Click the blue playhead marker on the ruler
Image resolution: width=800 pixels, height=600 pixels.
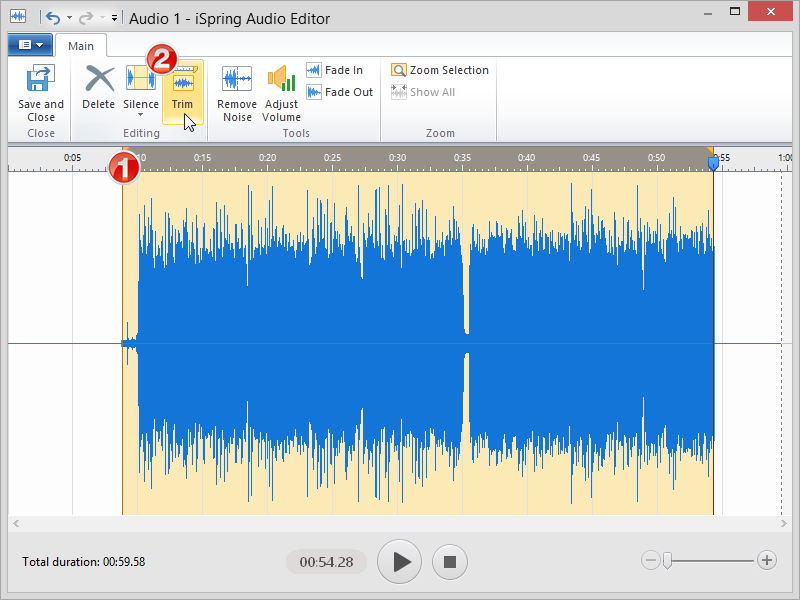pyautogui.click(x=713, y=163)
